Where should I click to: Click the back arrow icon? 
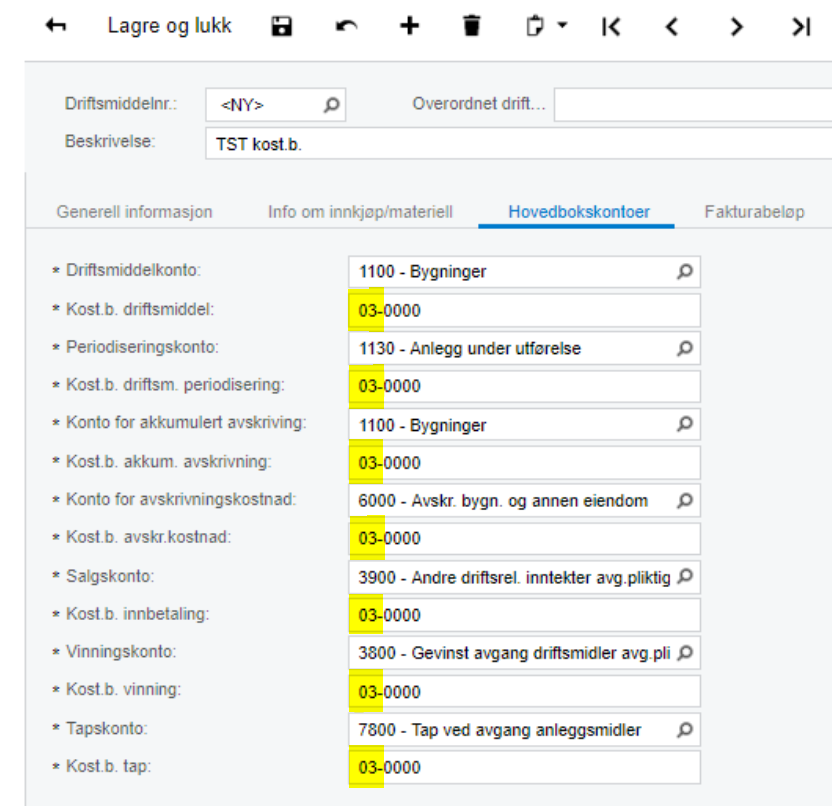pyautogui.click(x=56, y=25)
